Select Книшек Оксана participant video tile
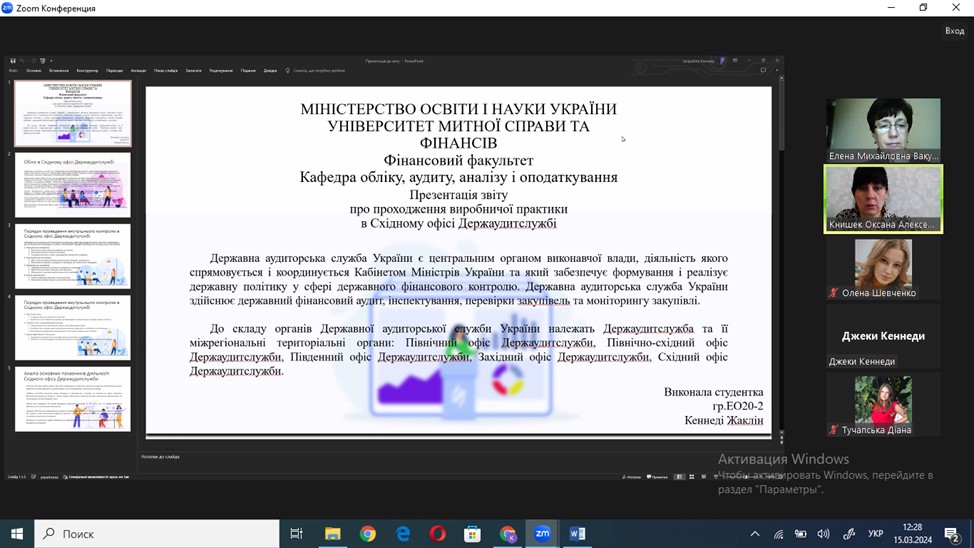Screen dimensions: 974x548 [x=883, y=199]
